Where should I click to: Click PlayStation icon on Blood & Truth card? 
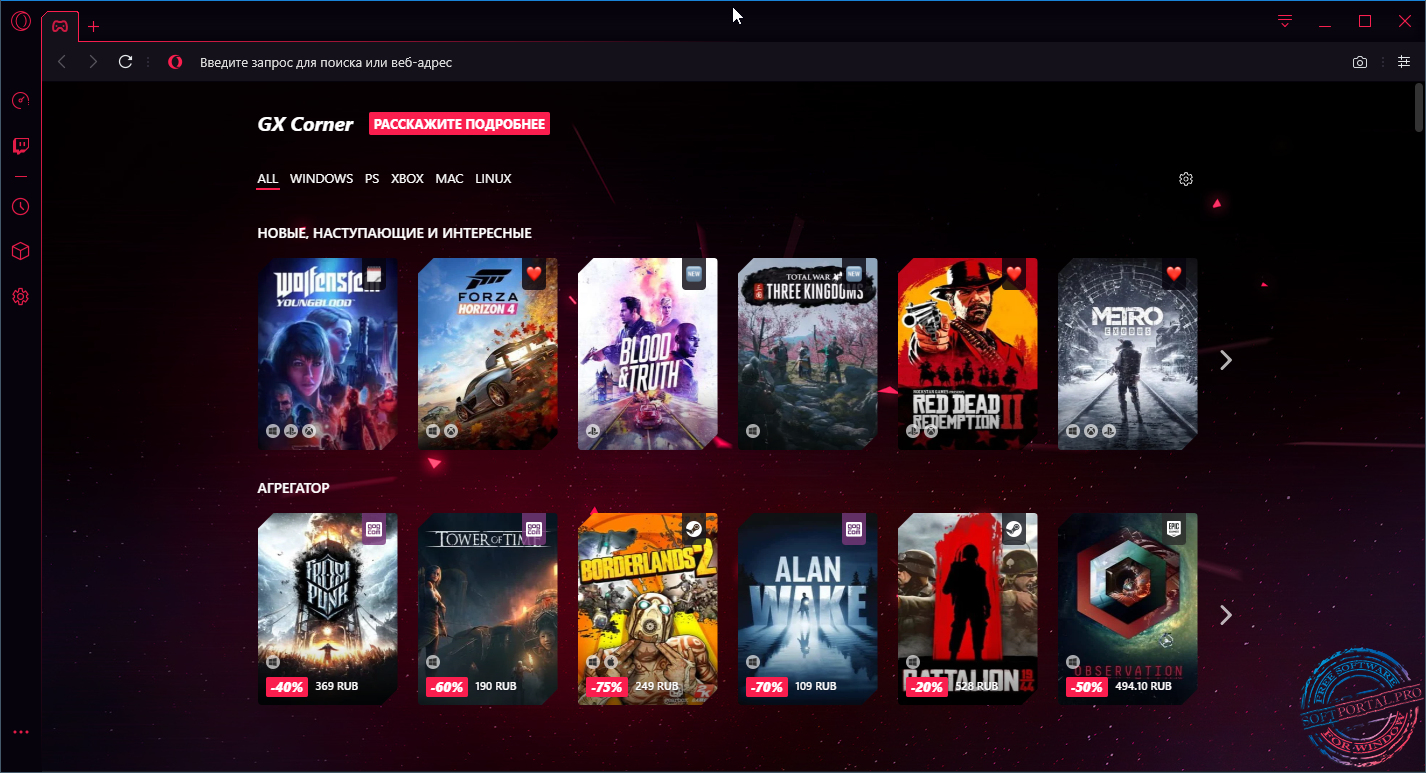coord(592,431)
